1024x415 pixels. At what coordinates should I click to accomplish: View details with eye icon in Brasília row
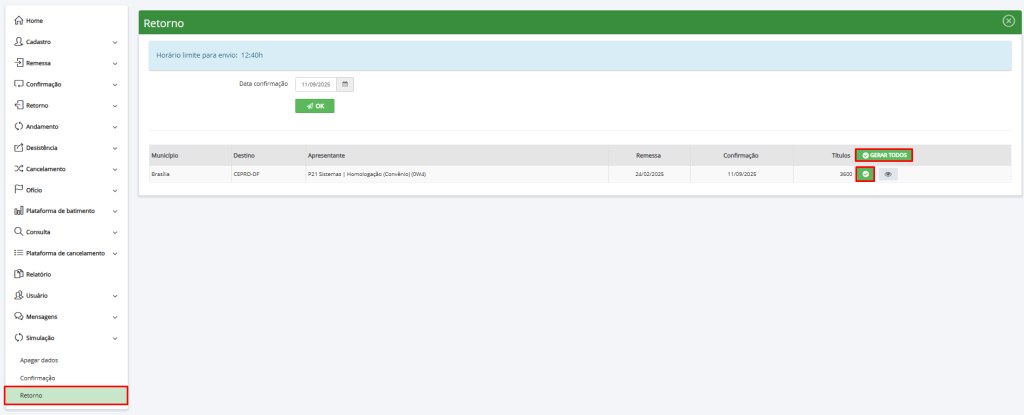pos(888,174)
